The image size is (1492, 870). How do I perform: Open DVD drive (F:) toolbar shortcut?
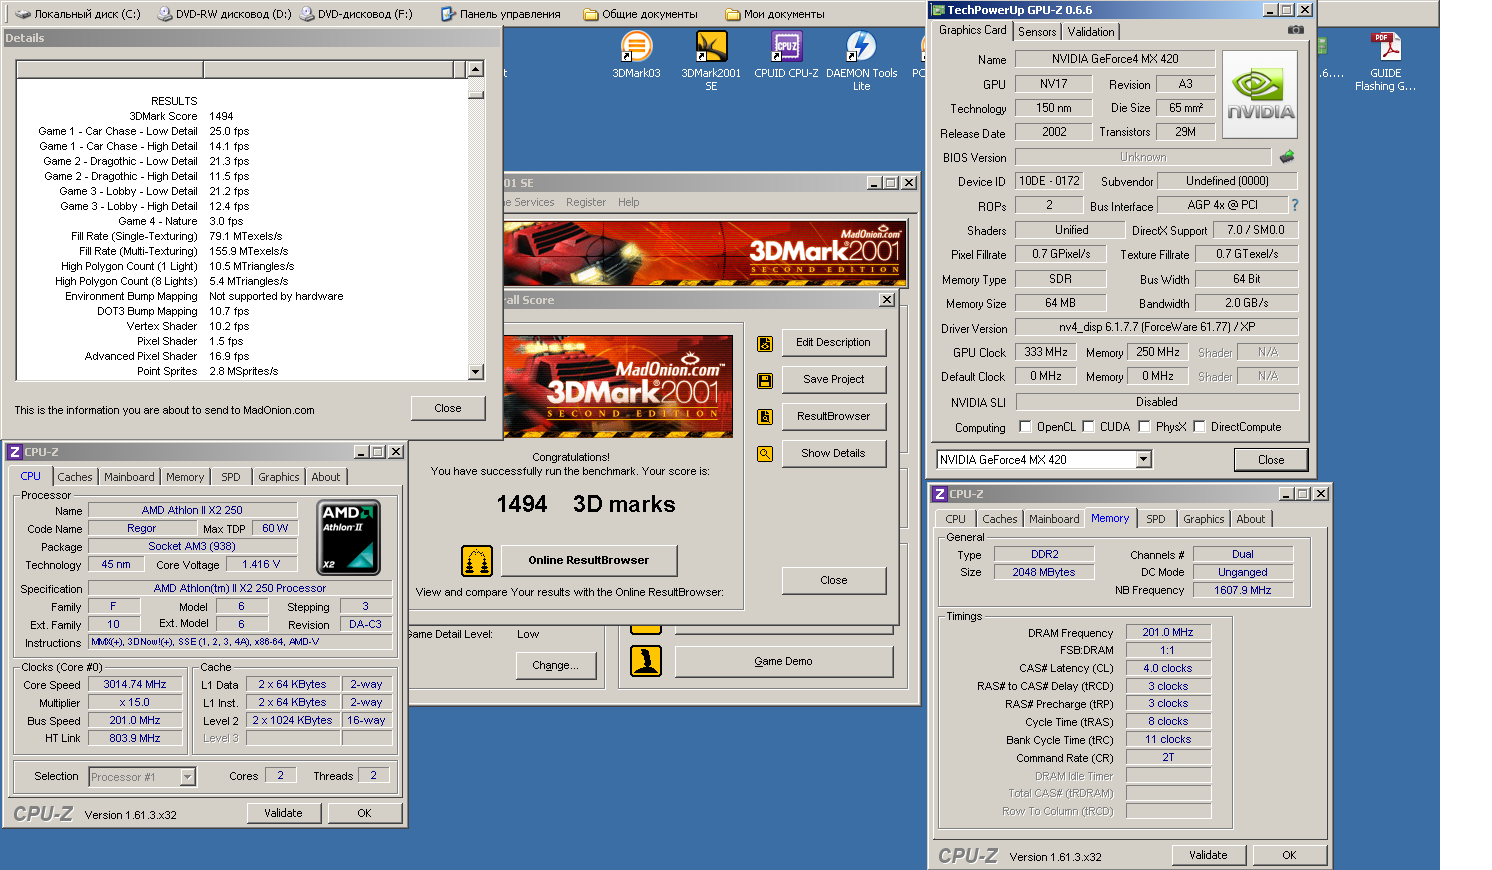point(356,14)
